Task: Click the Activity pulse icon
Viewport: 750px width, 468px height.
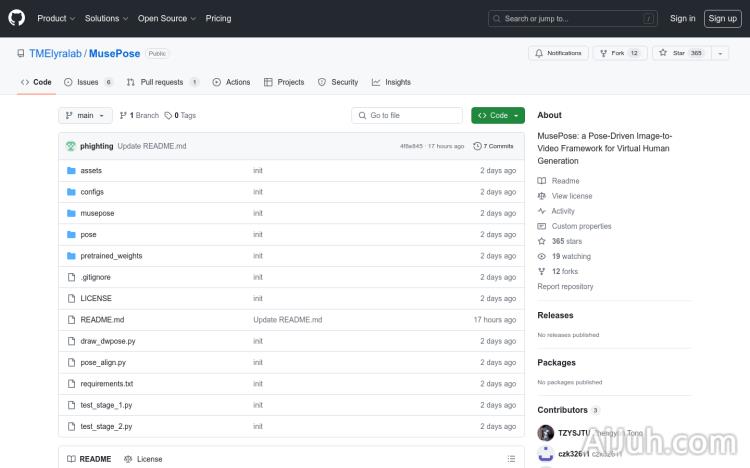Action: click(x=542, y=211)
